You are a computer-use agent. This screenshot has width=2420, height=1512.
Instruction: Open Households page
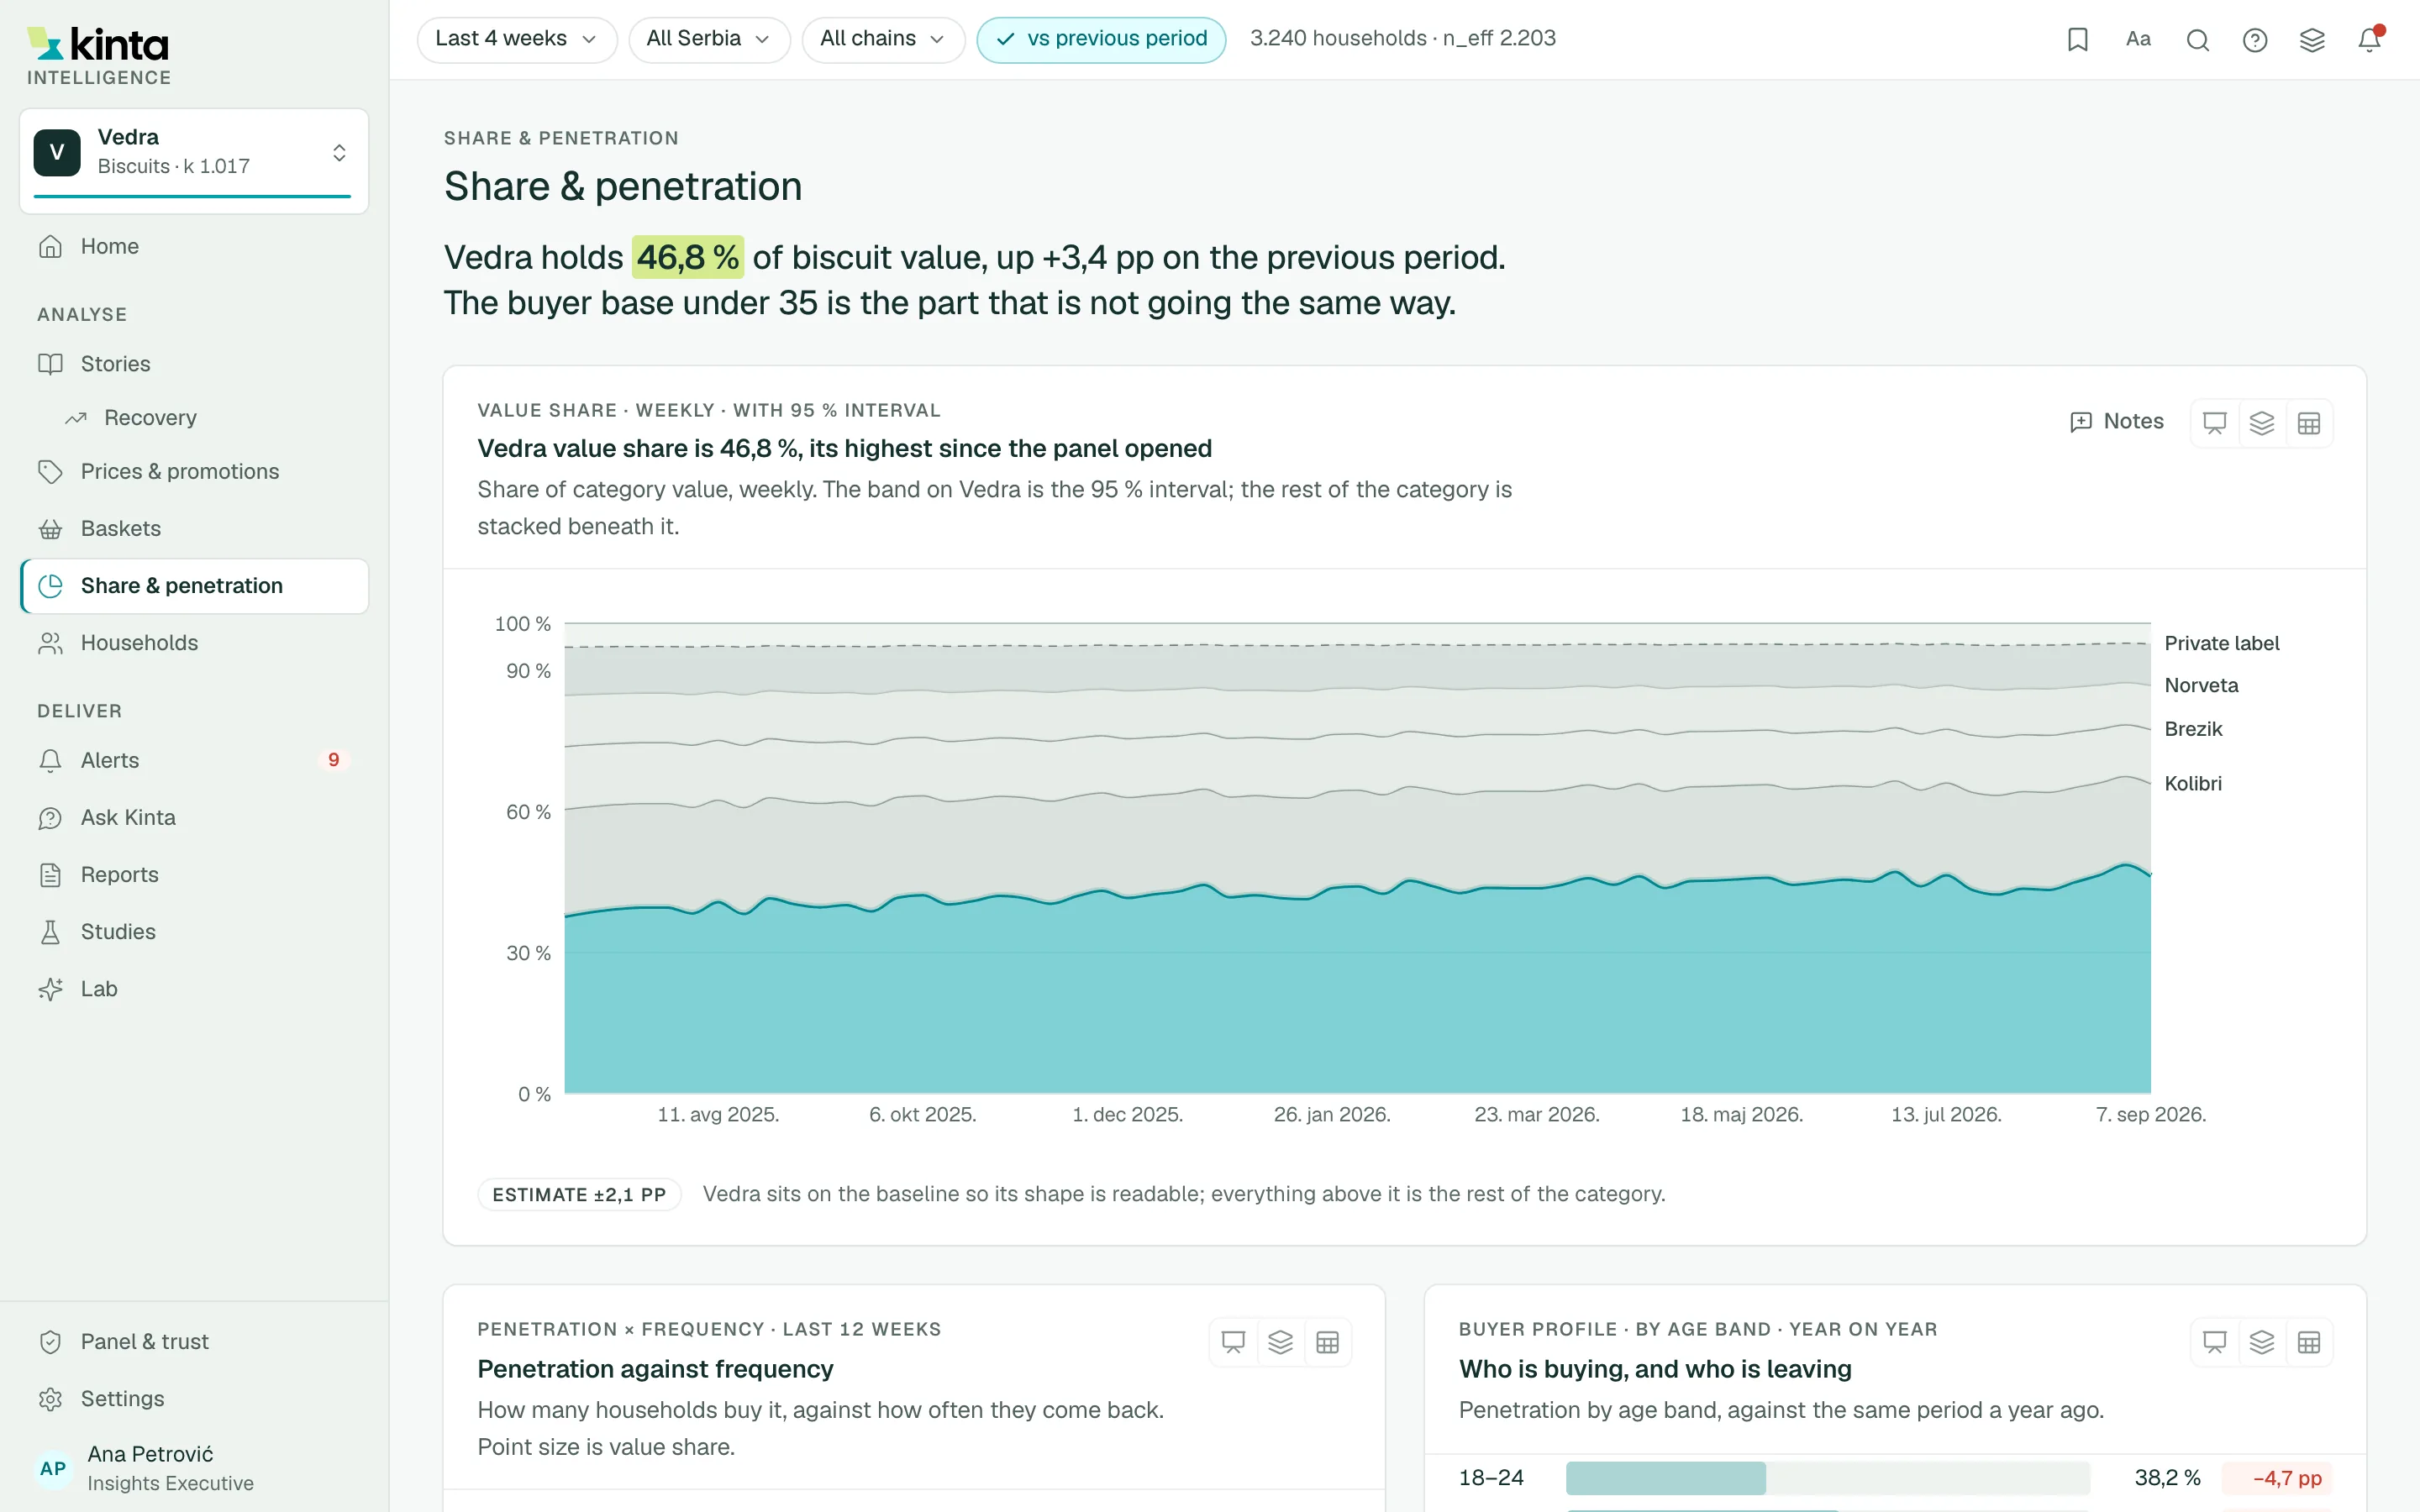click(194, 643)
